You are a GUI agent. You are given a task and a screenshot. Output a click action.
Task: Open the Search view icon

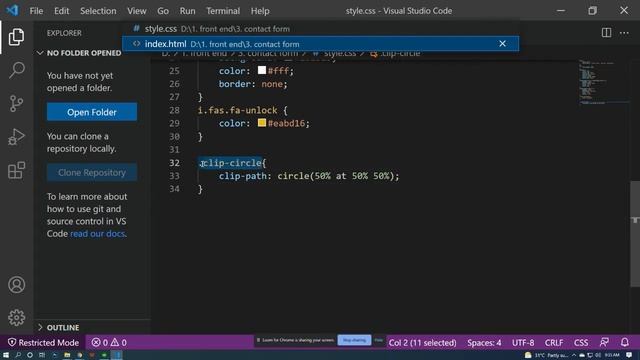point(16,70)
